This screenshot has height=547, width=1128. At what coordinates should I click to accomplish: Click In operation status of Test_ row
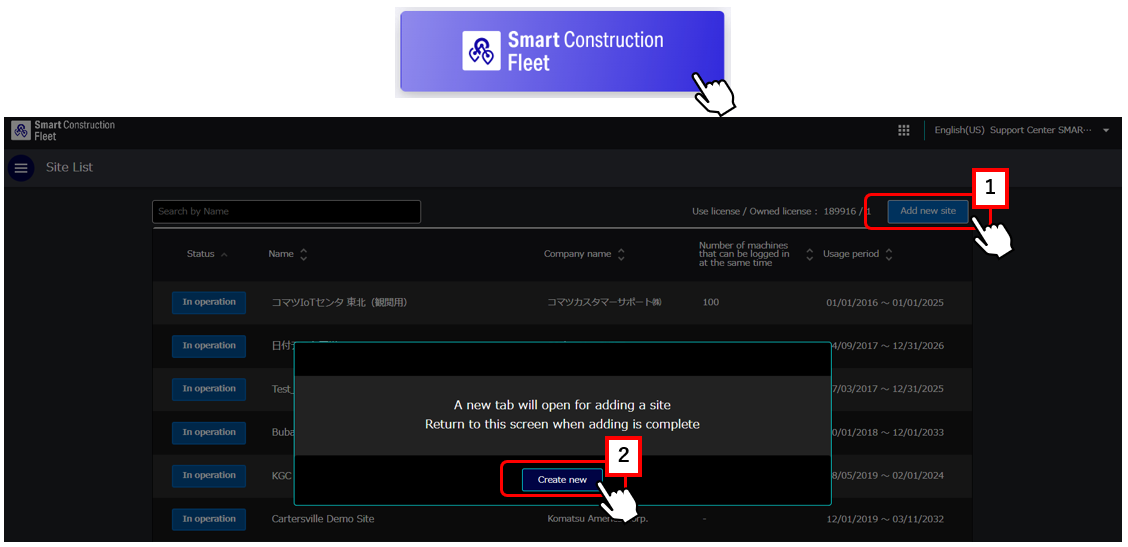coord(209,389)
